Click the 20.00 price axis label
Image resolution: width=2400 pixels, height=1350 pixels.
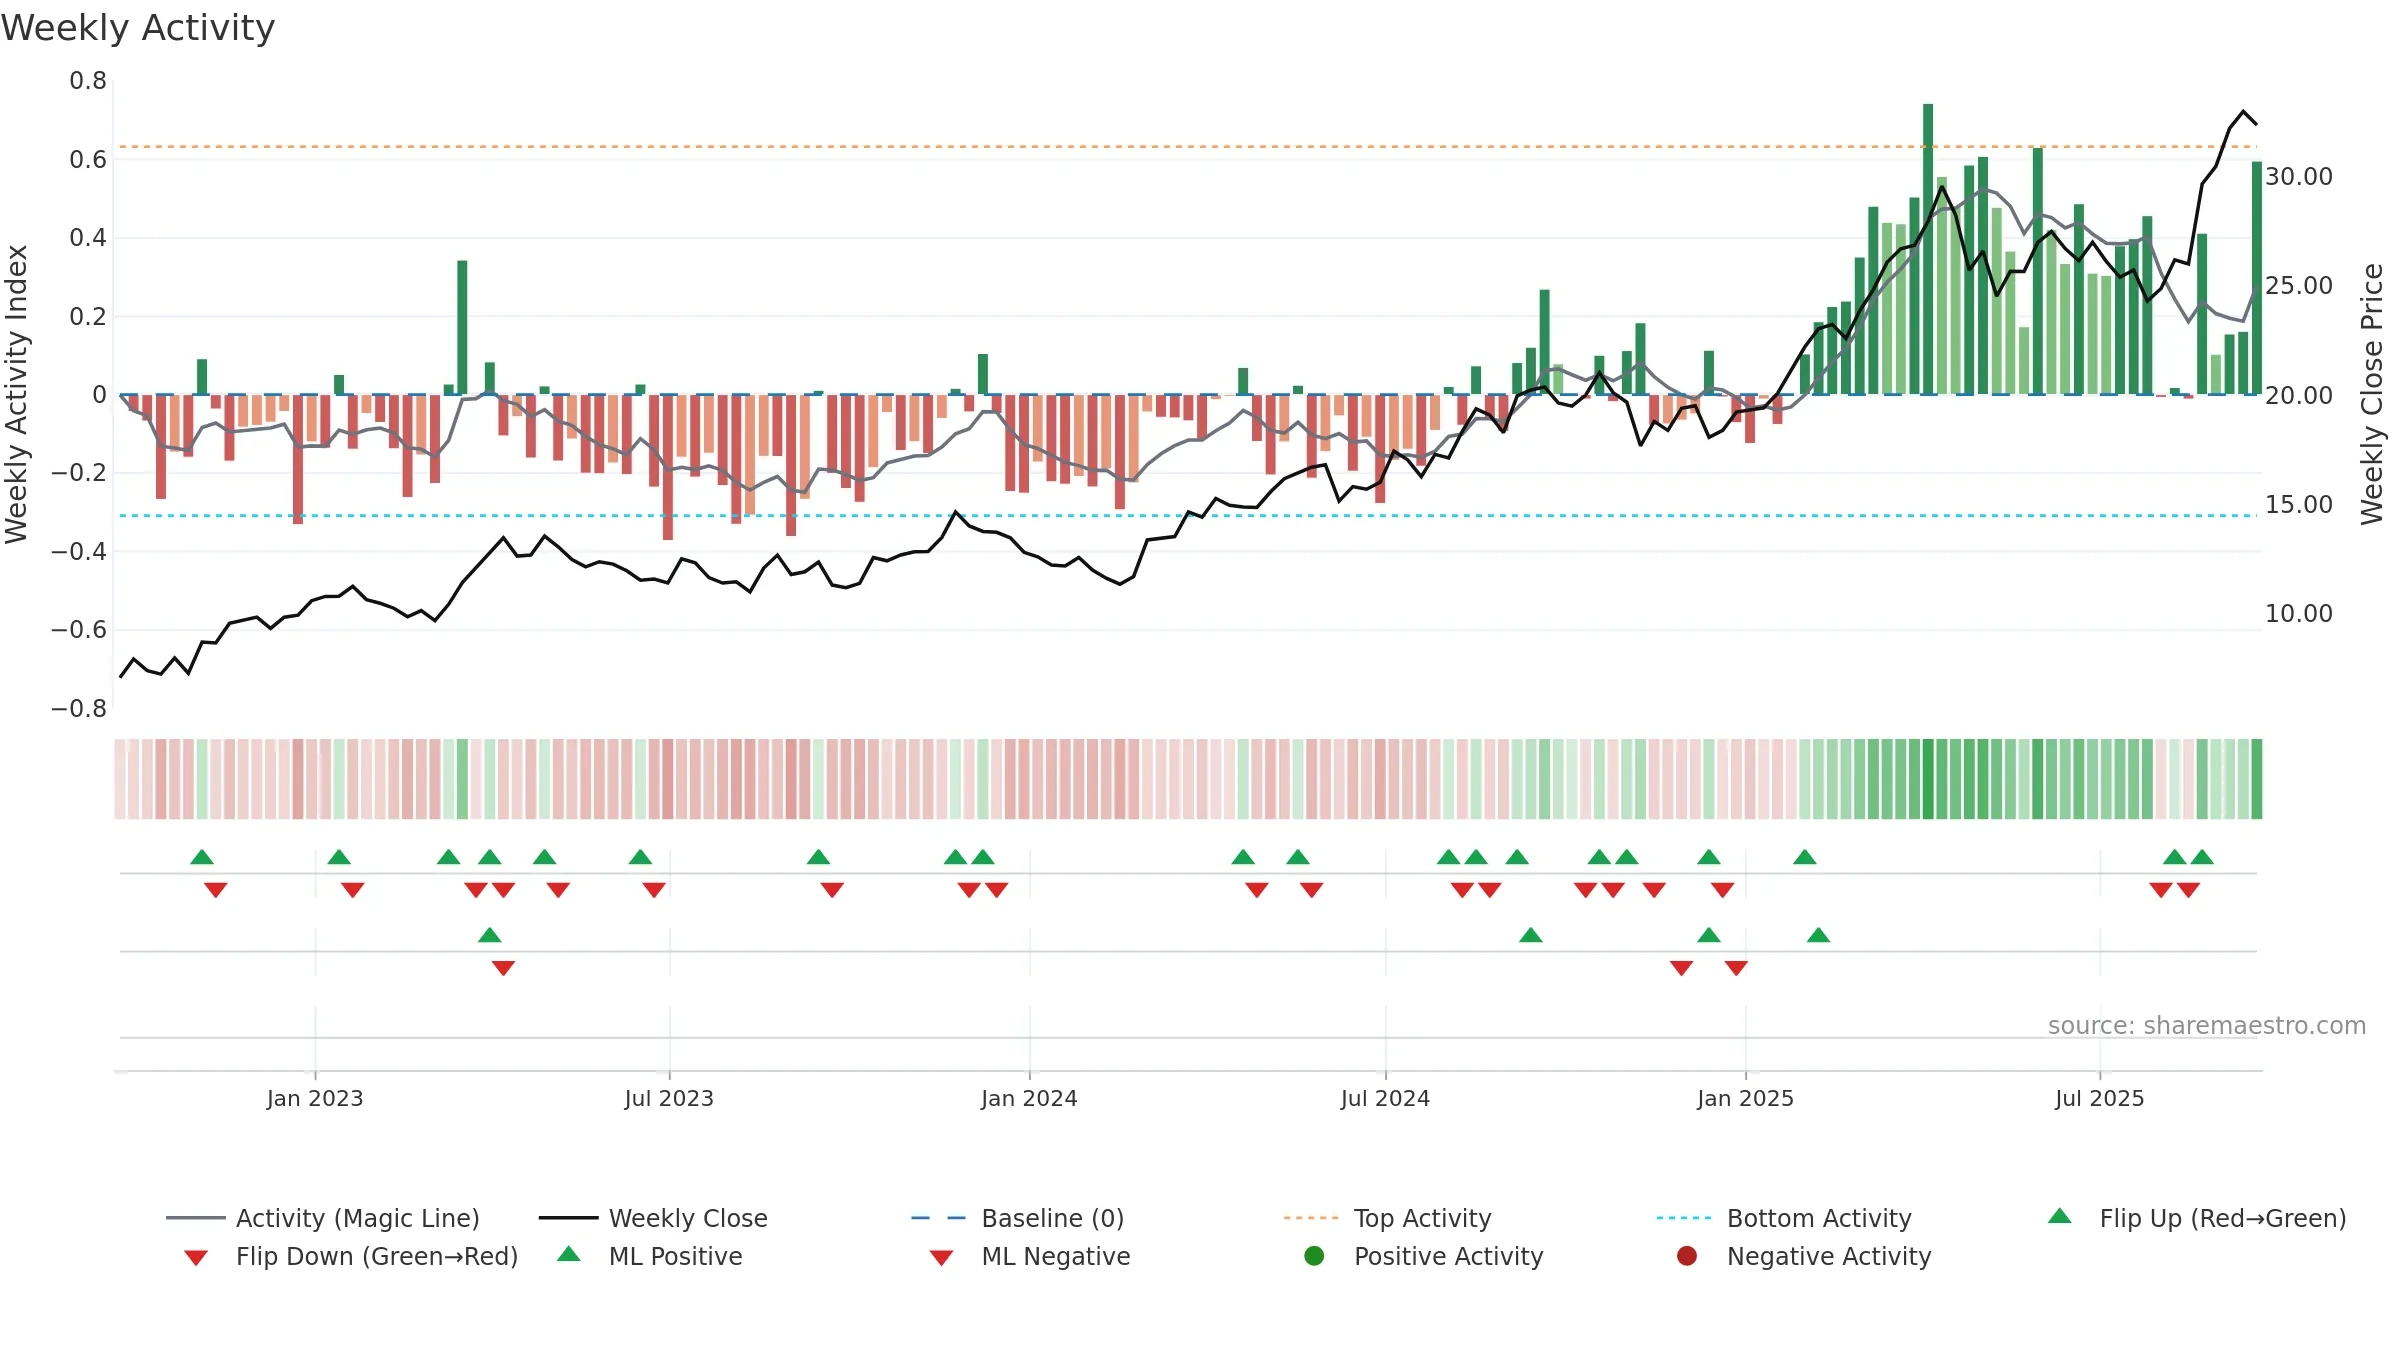(x=2298, y=395)
